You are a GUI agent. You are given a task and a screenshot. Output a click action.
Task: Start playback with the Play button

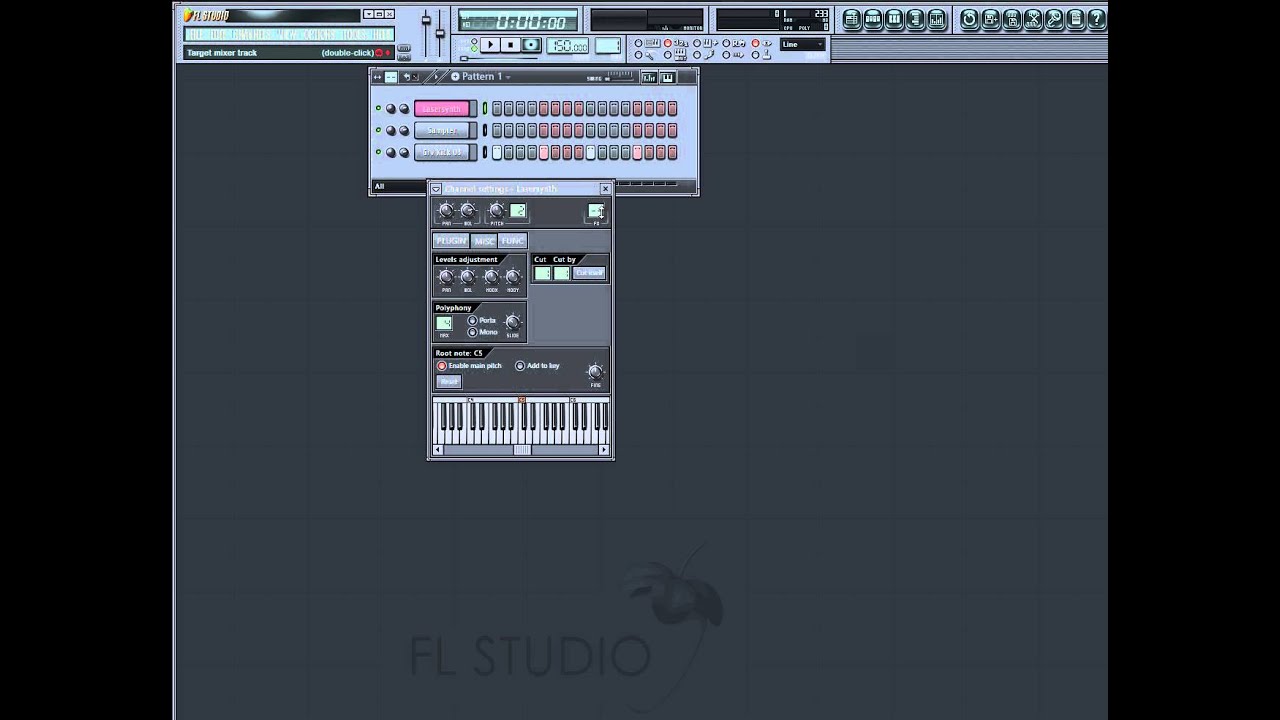point(490,45)
